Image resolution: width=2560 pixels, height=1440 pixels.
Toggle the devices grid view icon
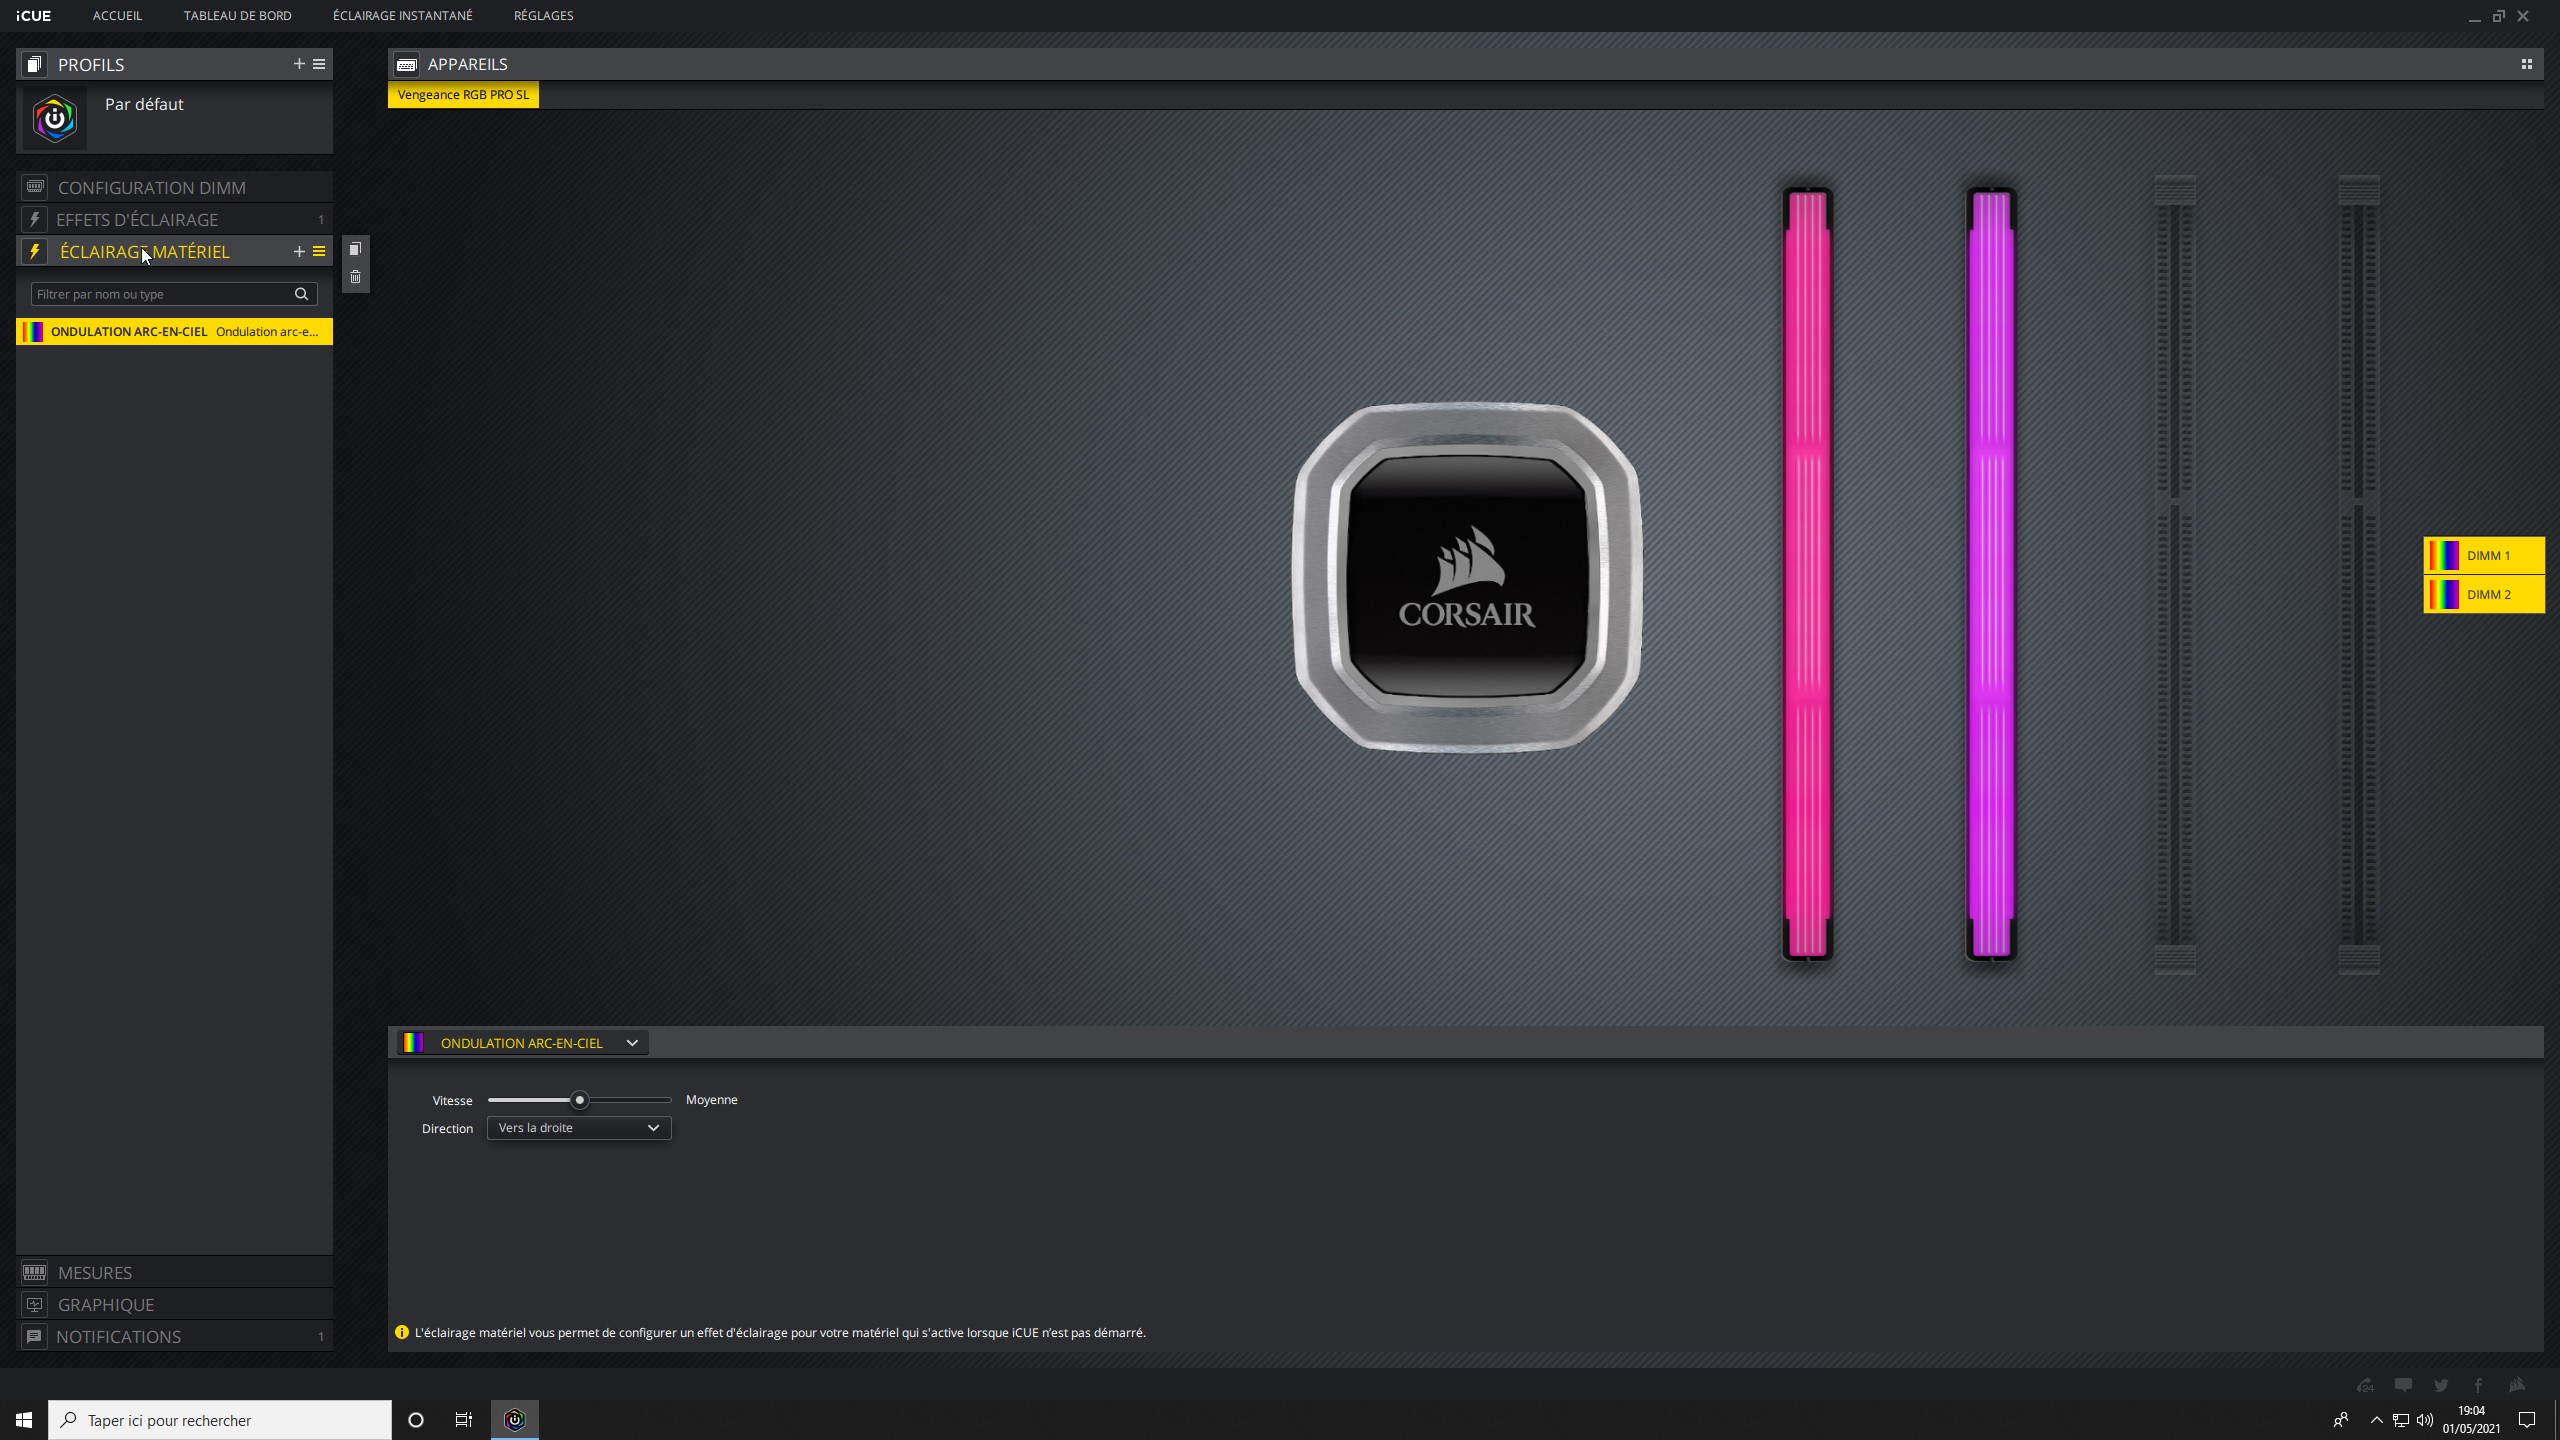click(2526, 64)
